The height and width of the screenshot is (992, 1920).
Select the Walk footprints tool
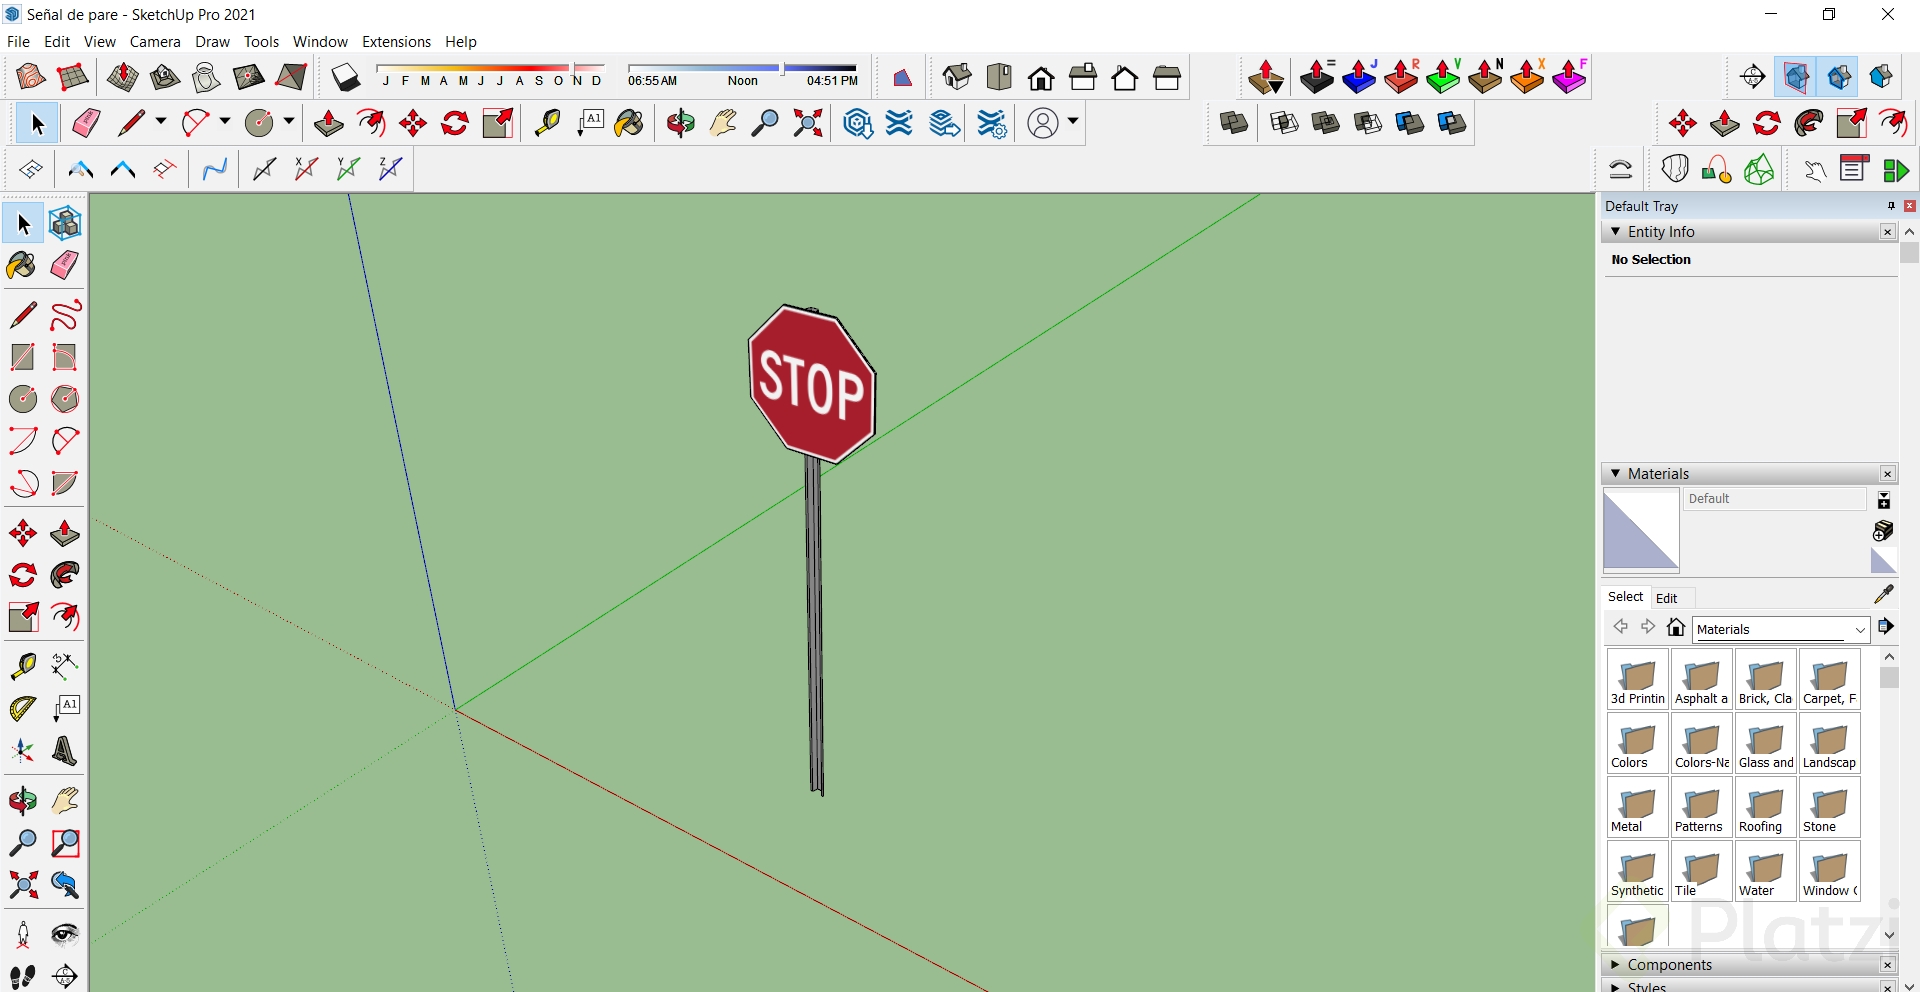click(x=23, y=976)
